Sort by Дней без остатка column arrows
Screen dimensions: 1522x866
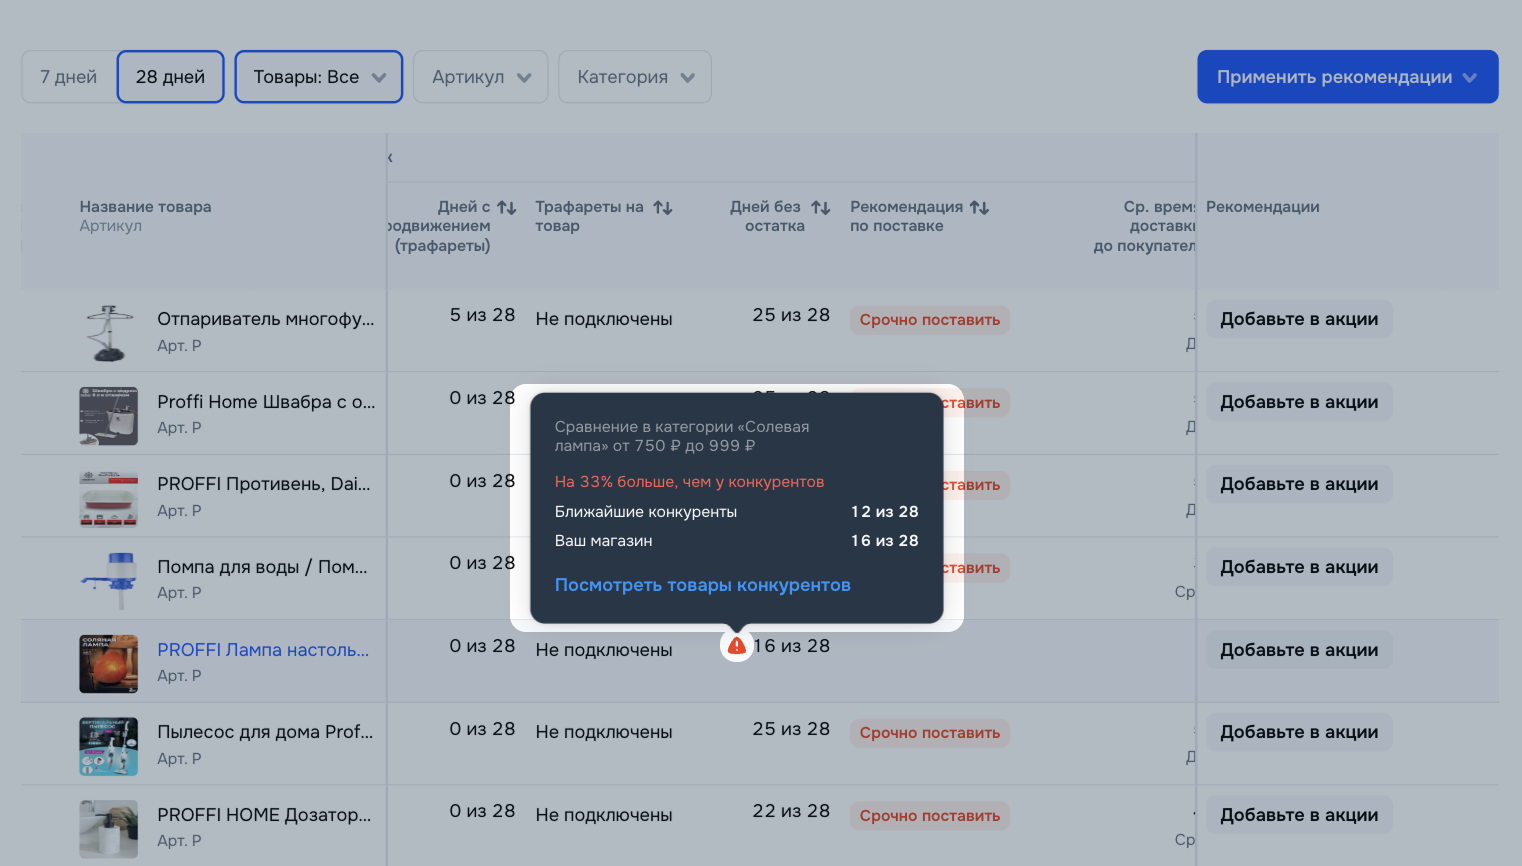point(821,208)
